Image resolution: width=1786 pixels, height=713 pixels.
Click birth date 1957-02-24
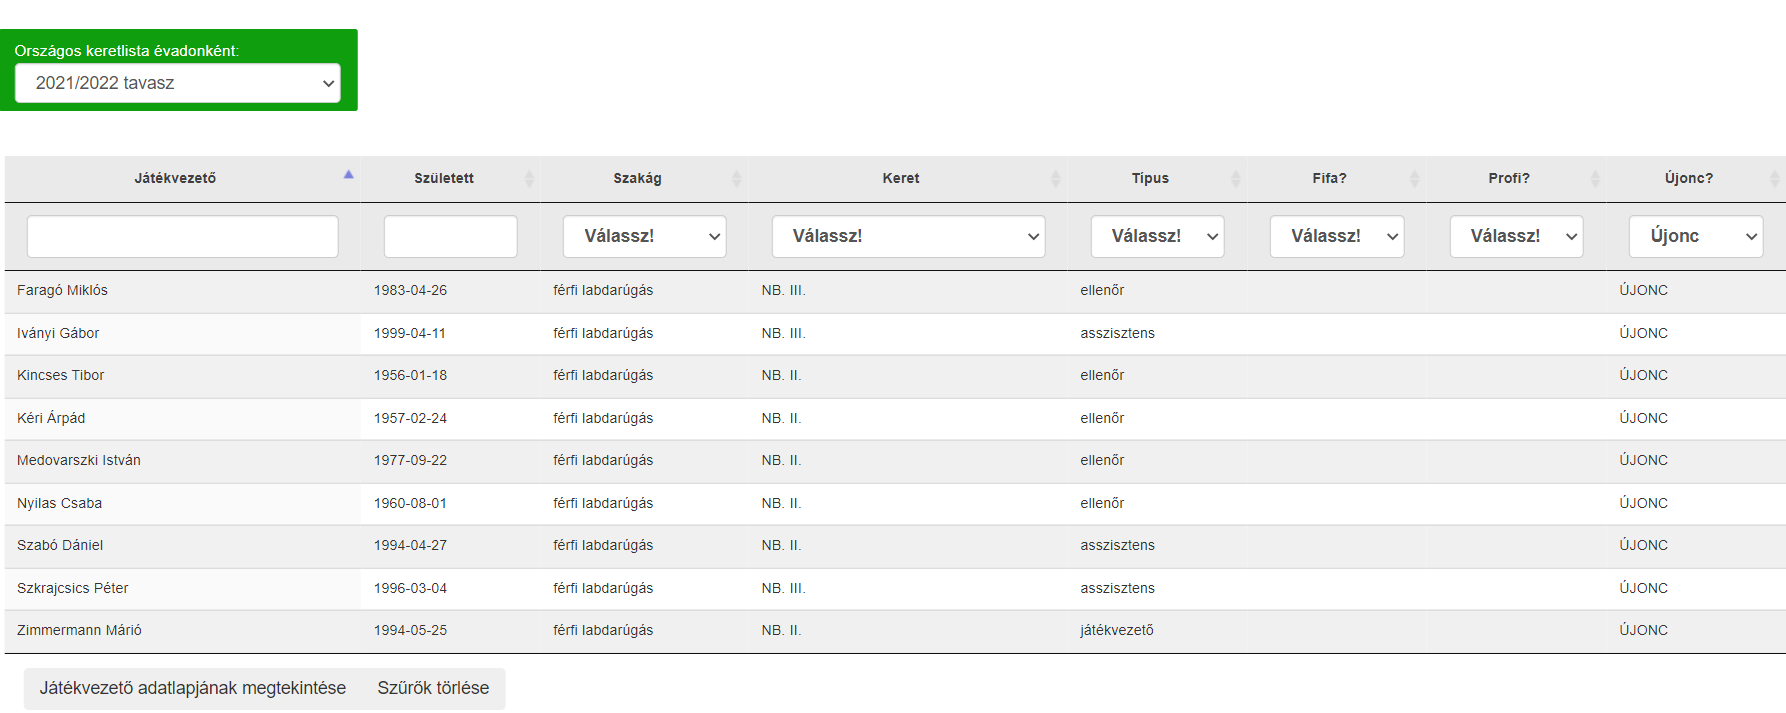pyautogui.click(x=410, y=419)
